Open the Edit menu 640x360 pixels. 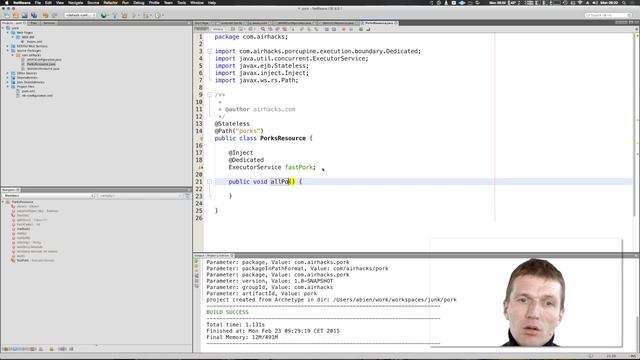pos(48,2)
